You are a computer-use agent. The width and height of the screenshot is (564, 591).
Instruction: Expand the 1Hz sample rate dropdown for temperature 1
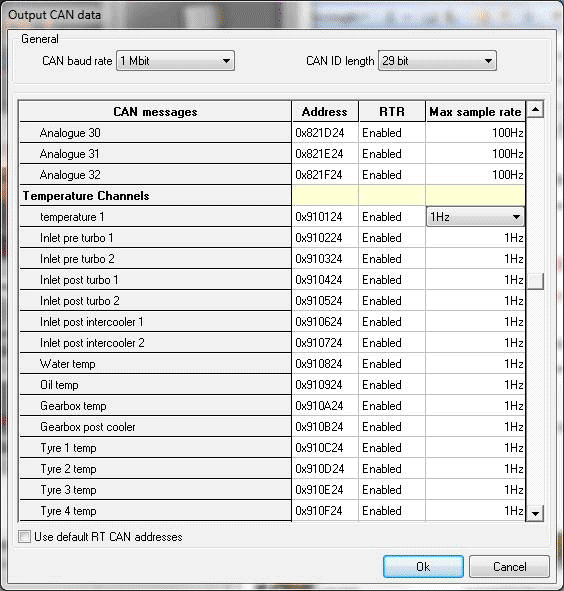(x=516, y=217)
